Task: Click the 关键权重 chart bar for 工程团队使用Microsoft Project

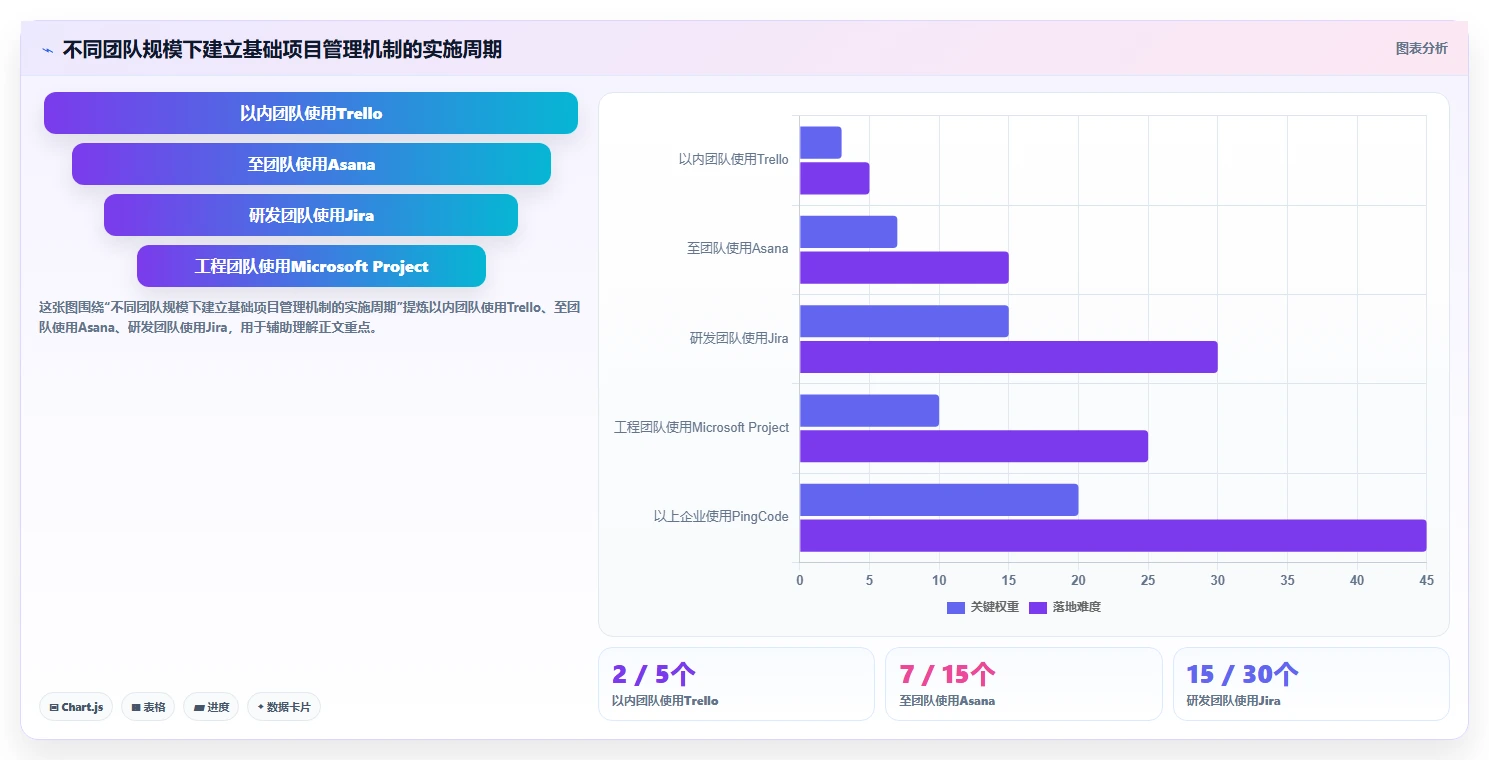Action: click(x=869, y=411)
